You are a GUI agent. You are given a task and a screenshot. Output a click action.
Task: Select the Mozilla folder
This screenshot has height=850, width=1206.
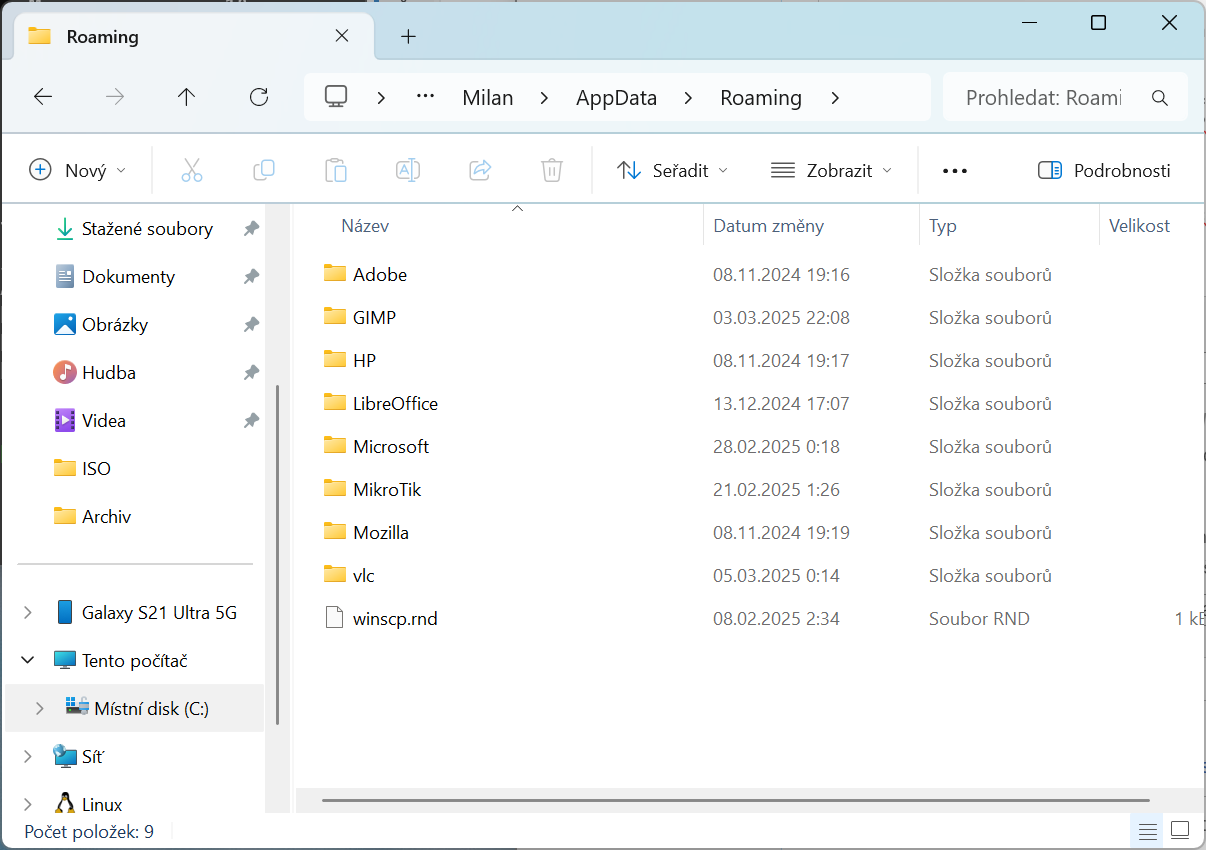tap(381, 532)
